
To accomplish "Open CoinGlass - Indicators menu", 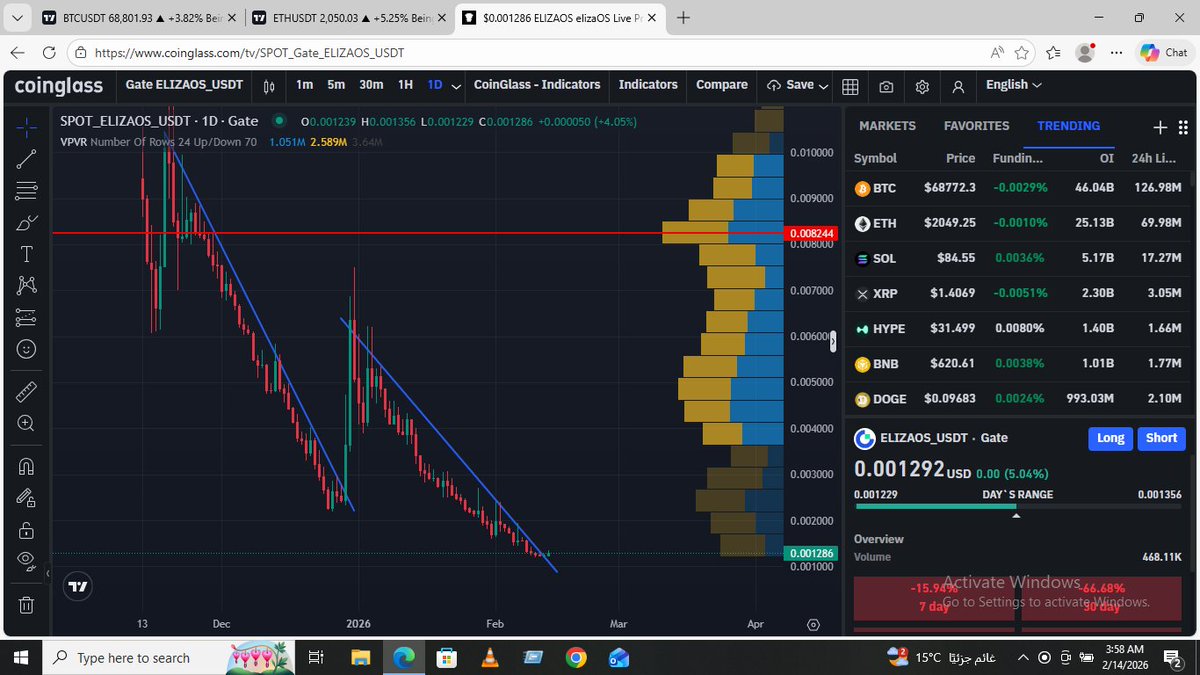I will [x=537, y=85].
